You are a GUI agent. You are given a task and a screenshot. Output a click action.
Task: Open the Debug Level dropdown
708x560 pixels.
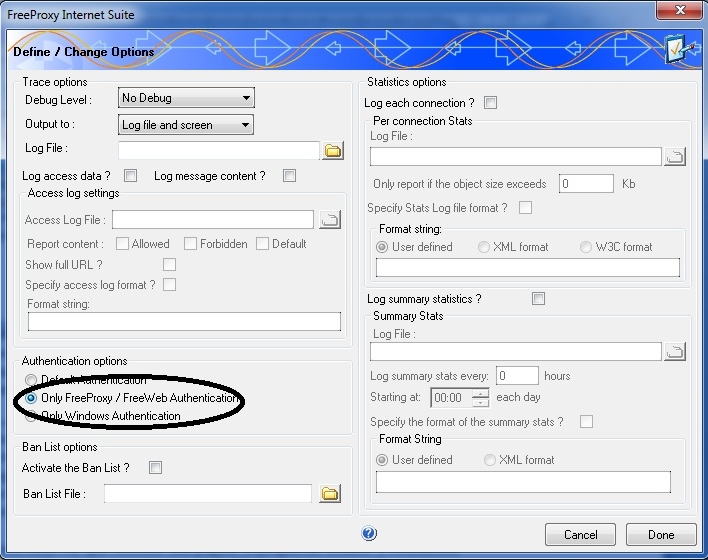coord(186,98)
